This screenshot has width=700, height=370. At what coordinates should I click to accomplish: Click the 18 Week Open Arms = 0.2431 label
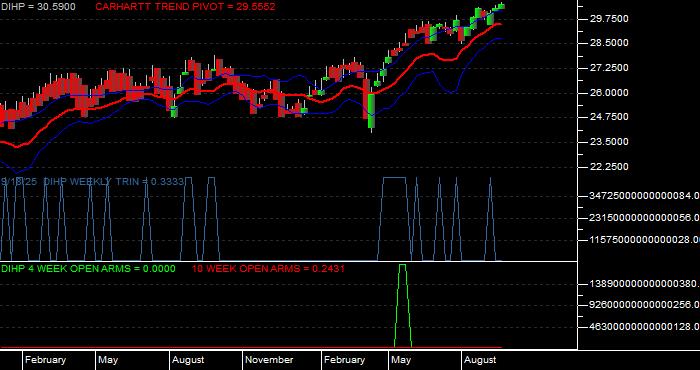(x=268, y=269)
